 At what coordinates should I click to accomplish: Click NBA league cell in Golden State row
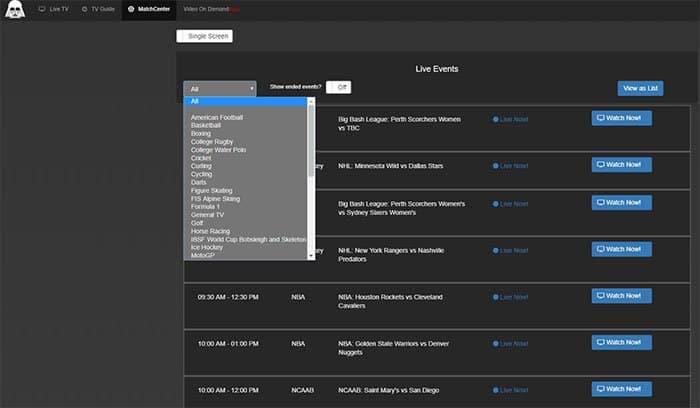298,344
